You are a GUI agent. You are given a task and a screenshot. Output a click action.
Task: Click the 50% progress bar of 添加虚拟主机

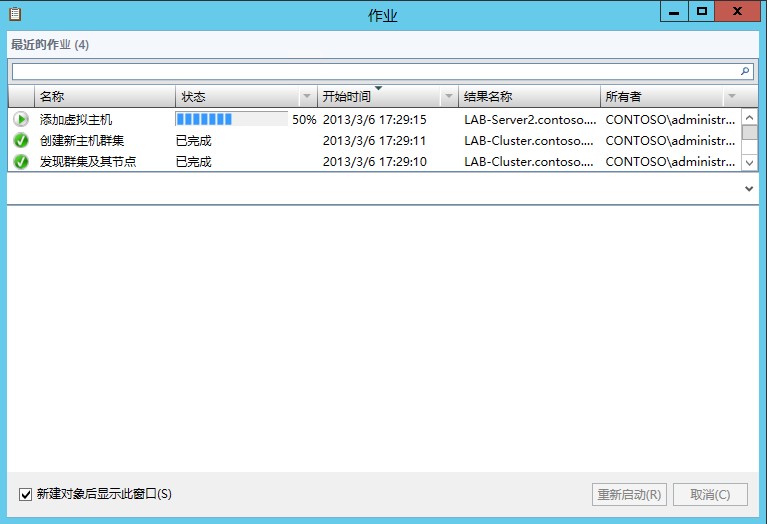(231, 119)
